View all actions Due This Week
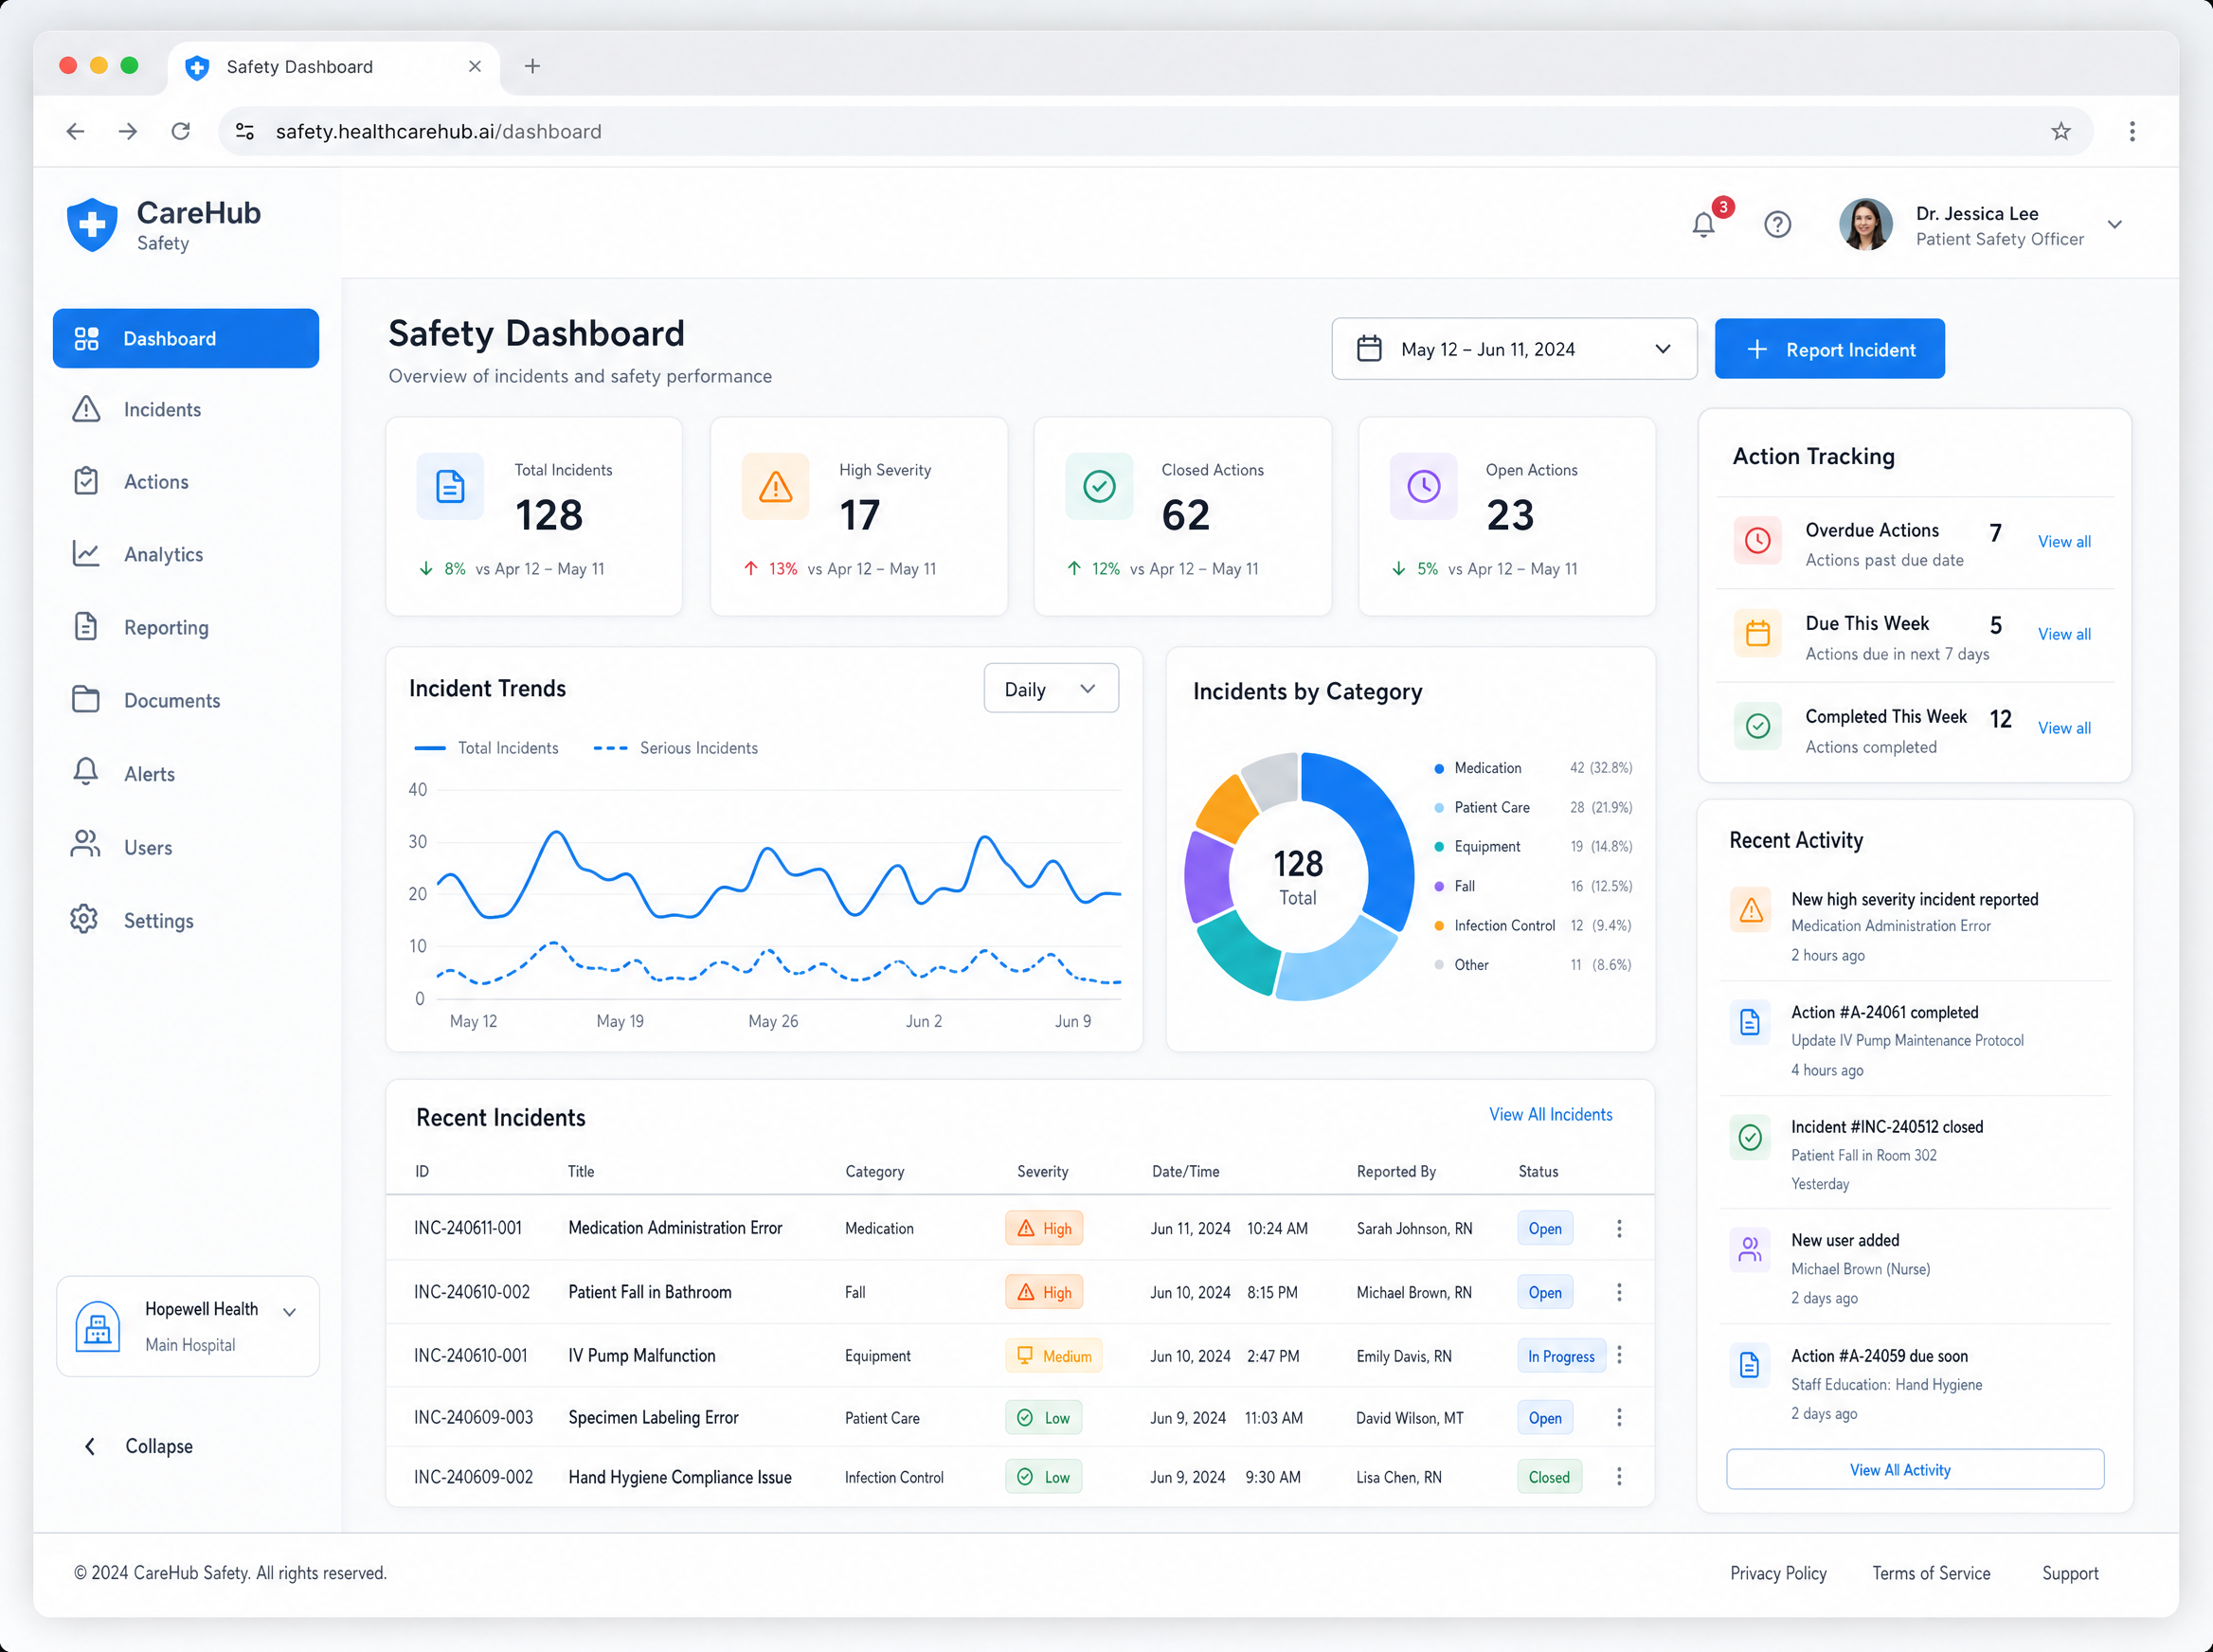 [2064, 634]
